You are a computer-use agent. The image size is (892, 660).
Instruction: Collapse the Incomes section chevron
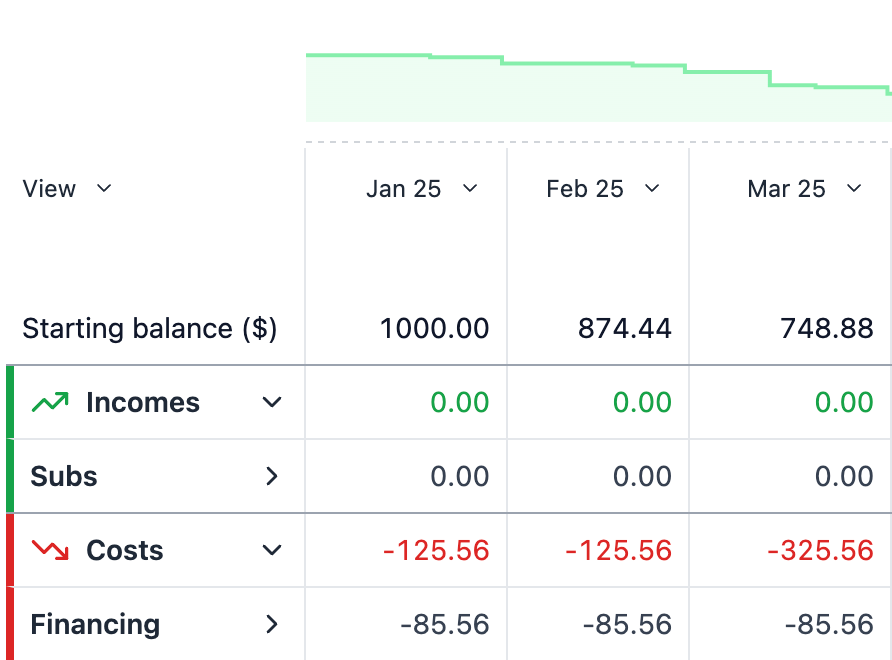271,403
